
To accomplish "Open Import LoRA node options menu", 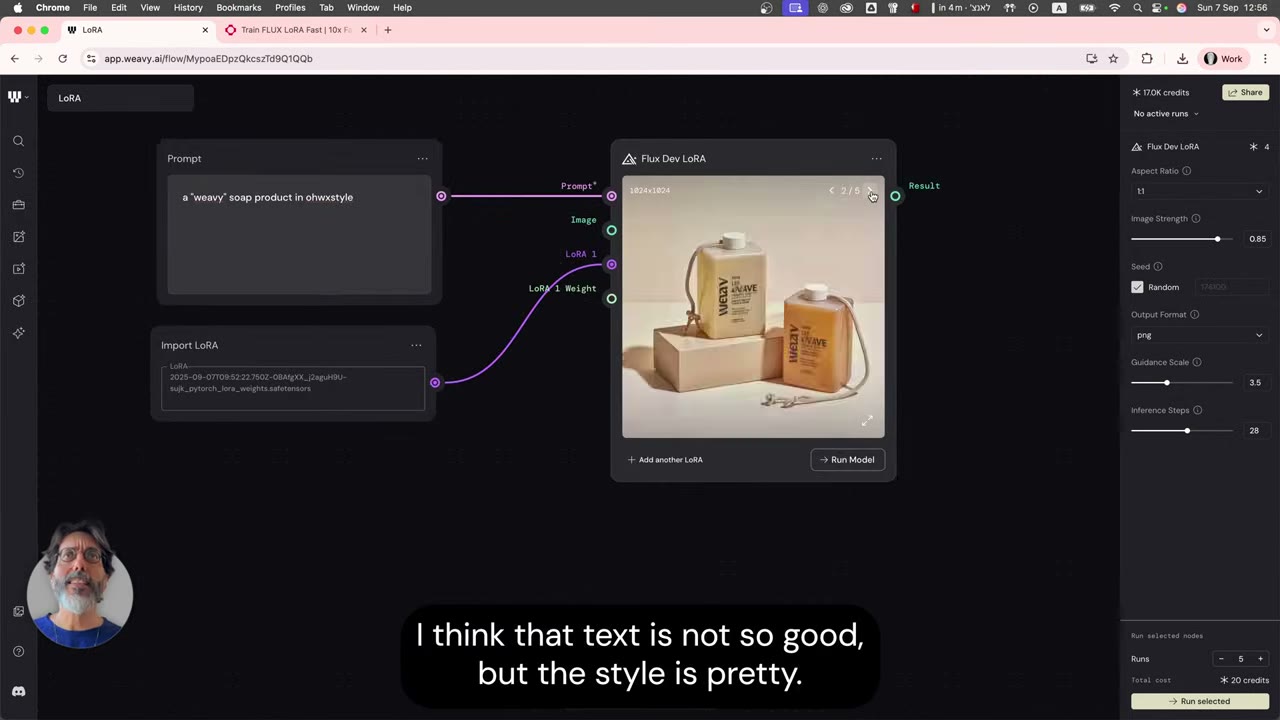I will (x=416, y=345).
